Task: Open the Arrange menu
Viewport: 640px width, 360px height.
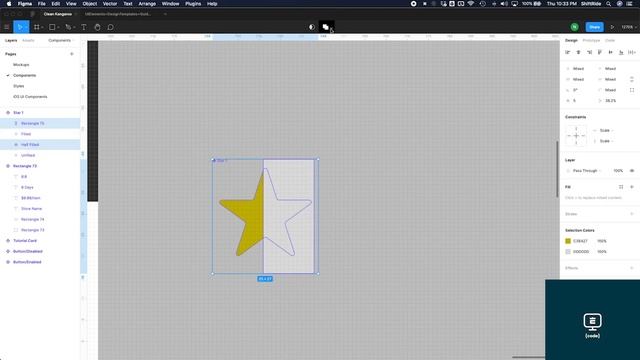Action: coord(147,4)
